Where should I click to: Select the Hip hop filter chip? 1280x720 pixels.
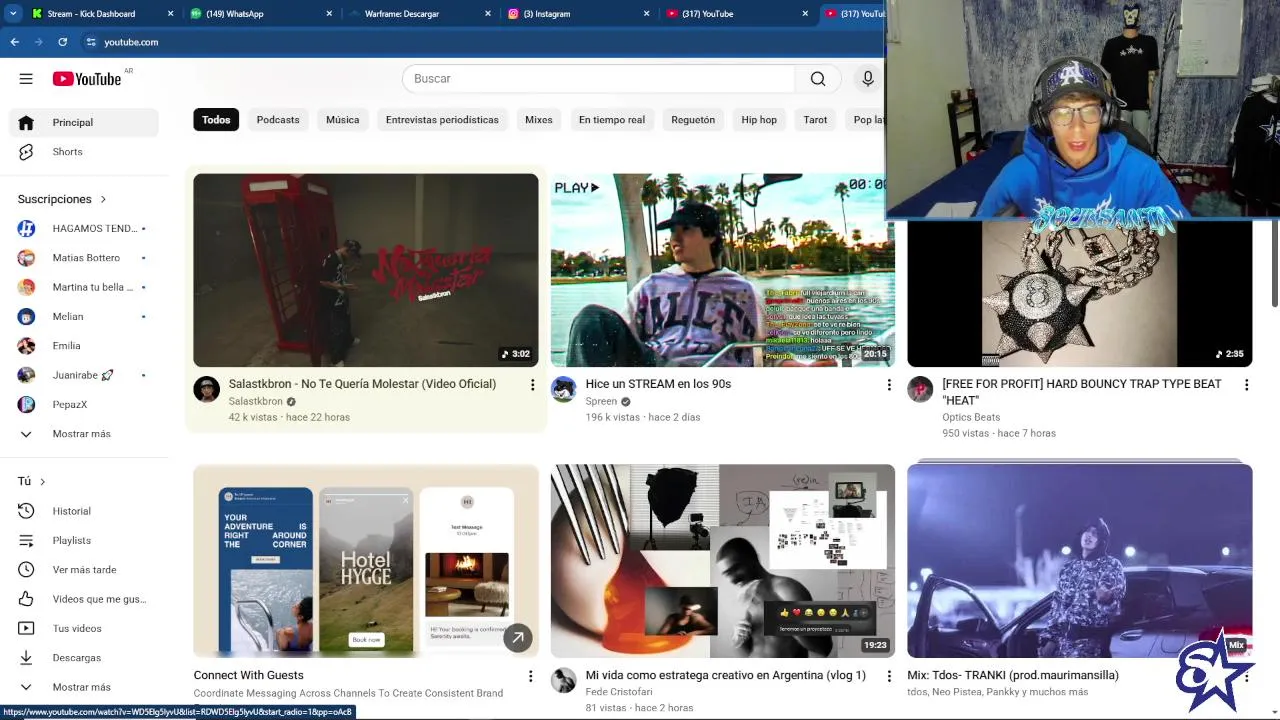[x=759, y=120]
